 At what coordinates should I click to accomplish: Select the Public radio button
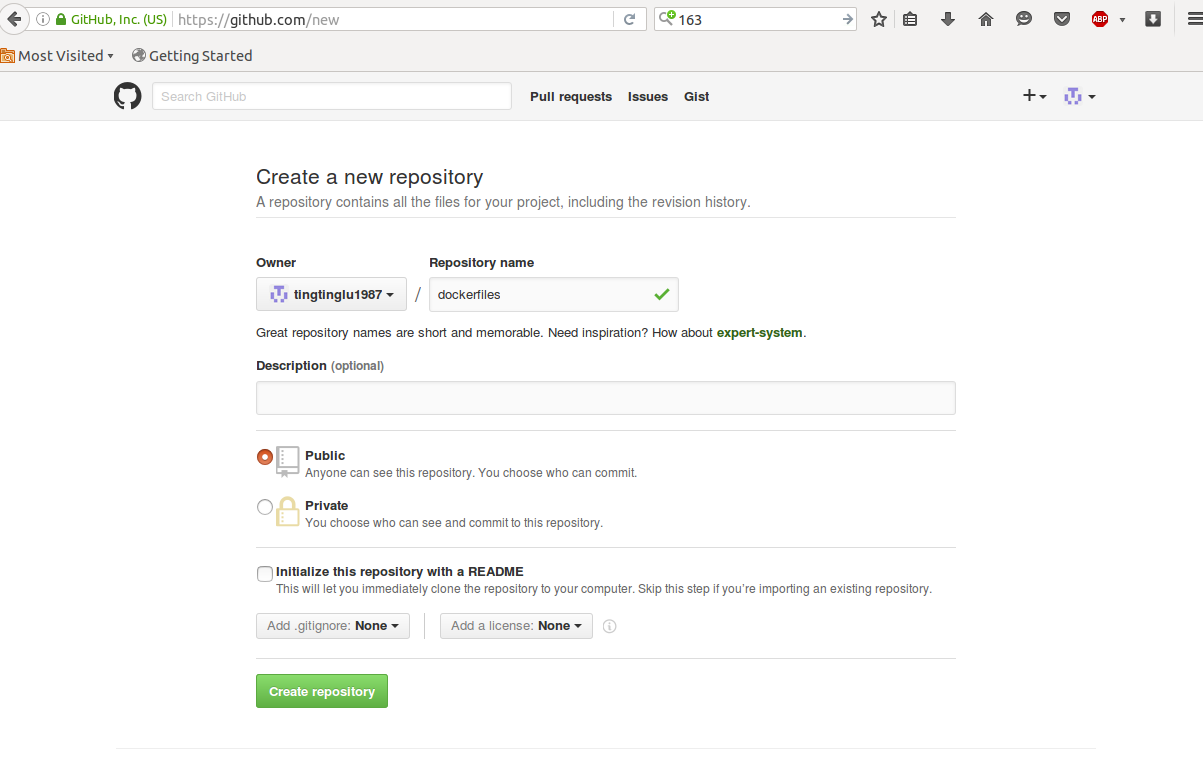(265, 457)
